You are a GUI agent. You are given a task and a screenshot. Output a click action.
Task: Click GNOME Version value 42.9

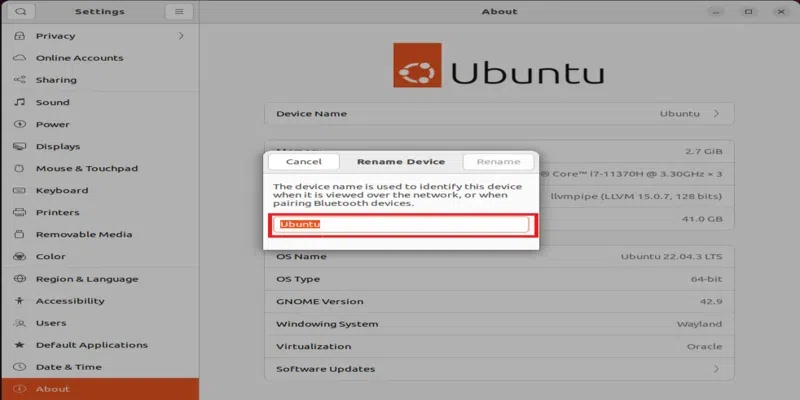click(711, 302)
